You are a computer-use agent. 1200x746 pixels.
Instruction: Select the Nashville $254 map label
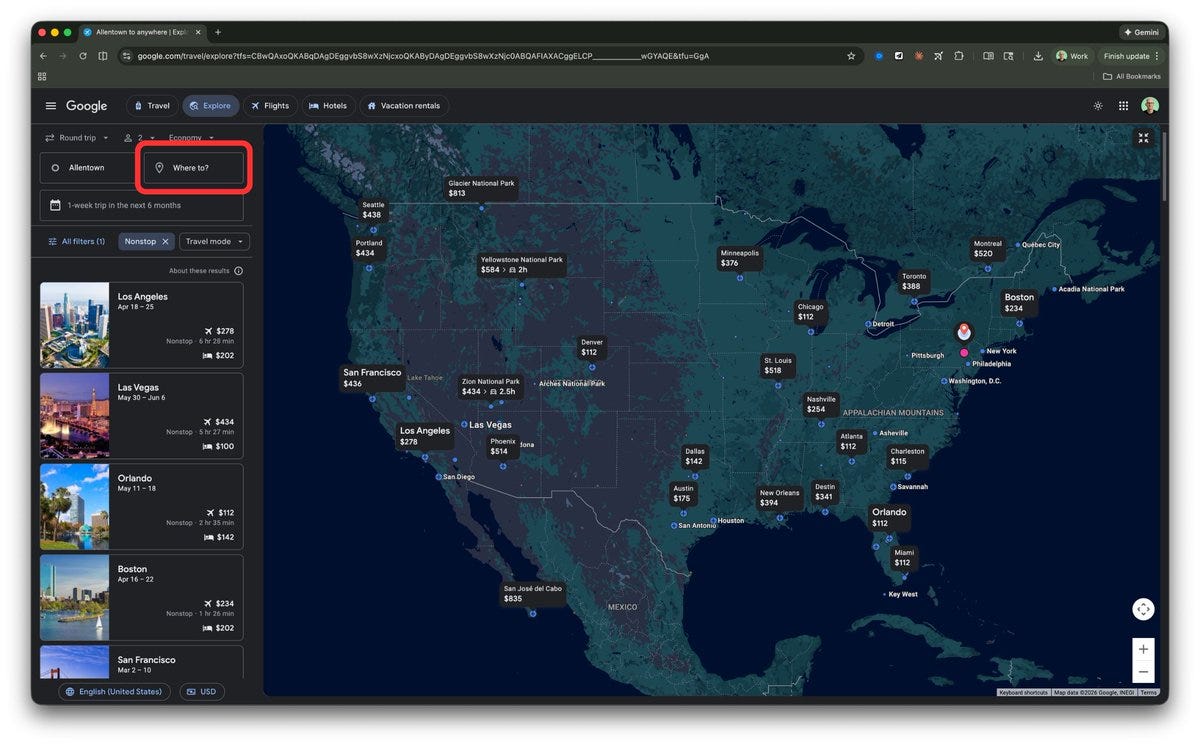[821, 404]
